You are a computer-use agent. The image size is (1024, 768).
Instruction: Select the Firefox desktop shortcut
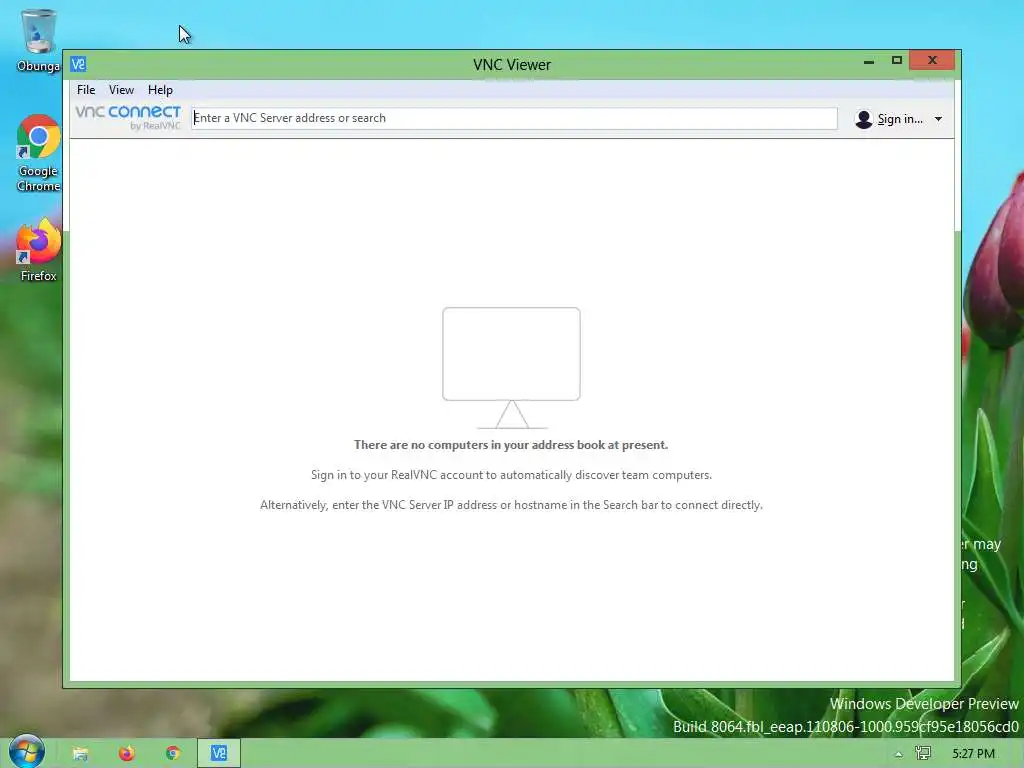[x=38, y=250]
